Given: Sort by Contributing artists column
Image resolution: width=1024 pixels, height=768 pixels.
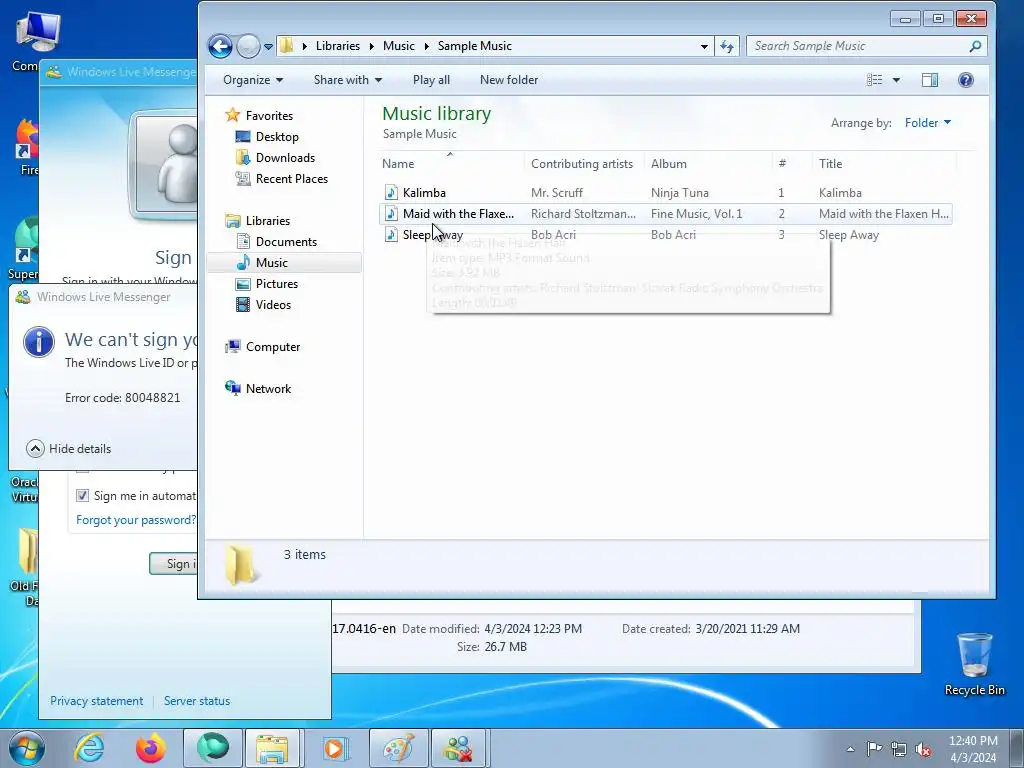Looking at the screenshot, I should pyautogui.click(x=582, y=163).
